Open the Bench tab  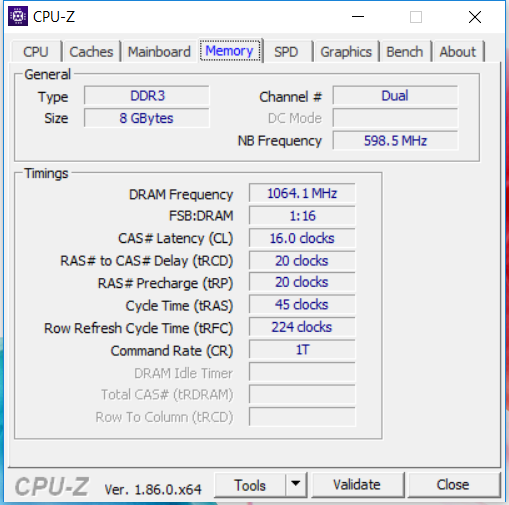(404, 52)
